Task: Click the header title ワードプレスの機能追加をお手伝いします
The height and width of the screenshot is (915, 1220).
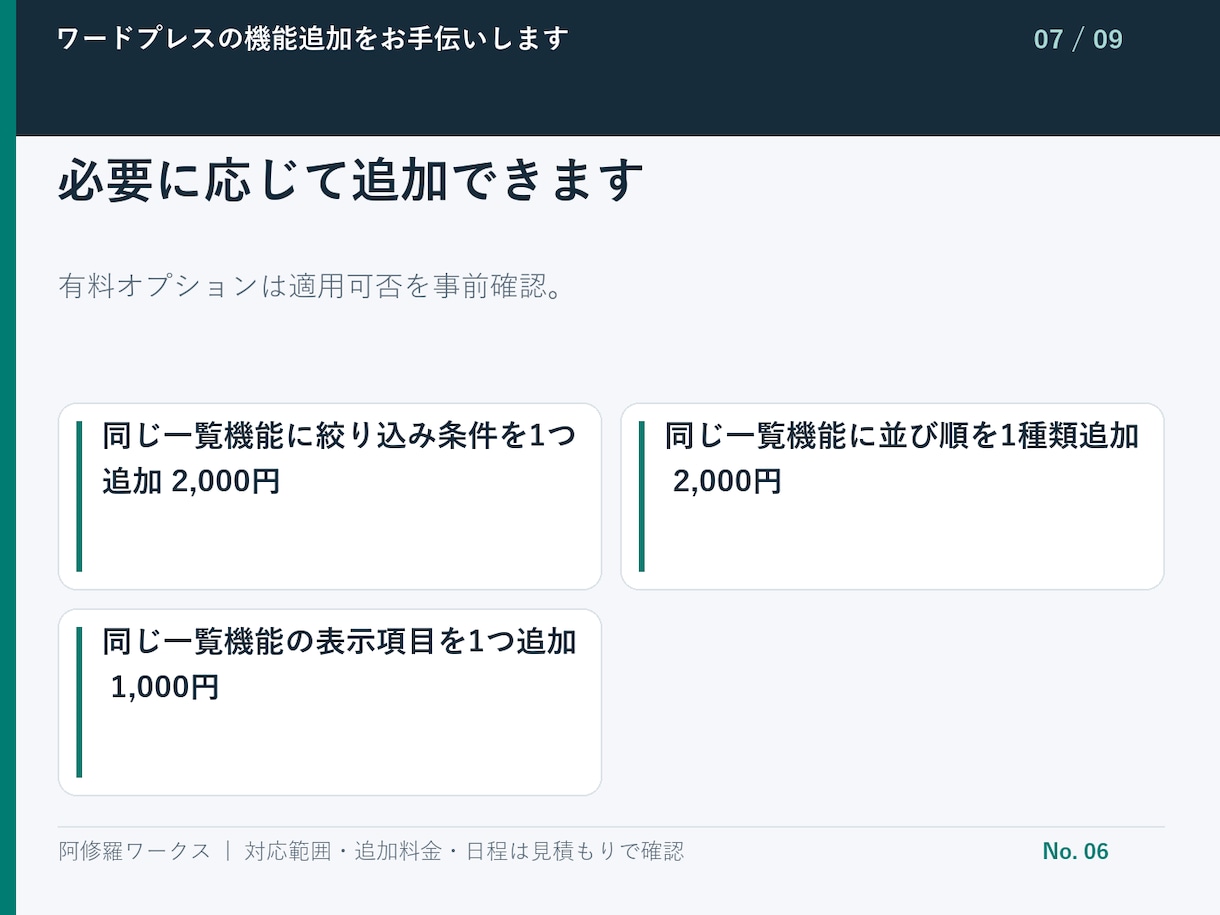Action: pyautogui.click(x=313, y=39)
